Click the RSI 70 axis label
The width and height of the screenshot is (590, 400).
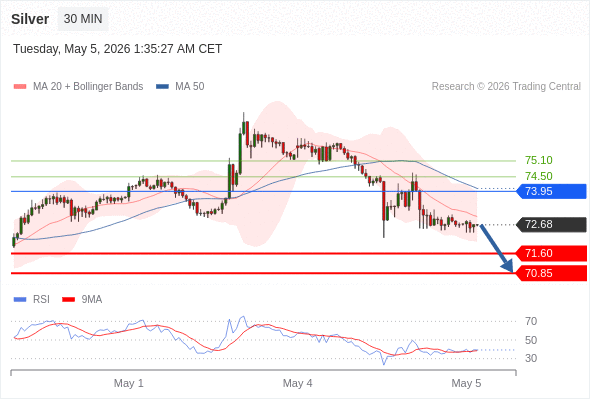pyautogui.click(x=531, y=321)
